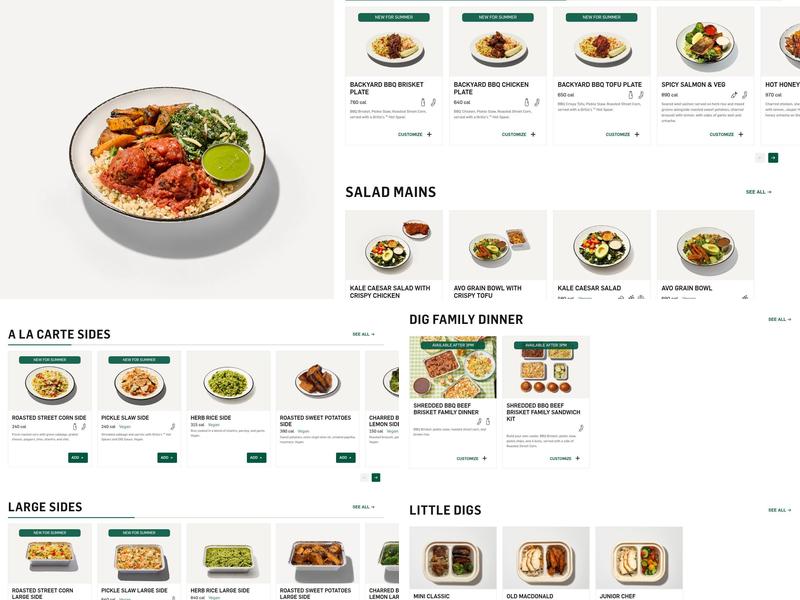Click previous arrow under A La Carte Sides

coord(364,478)
